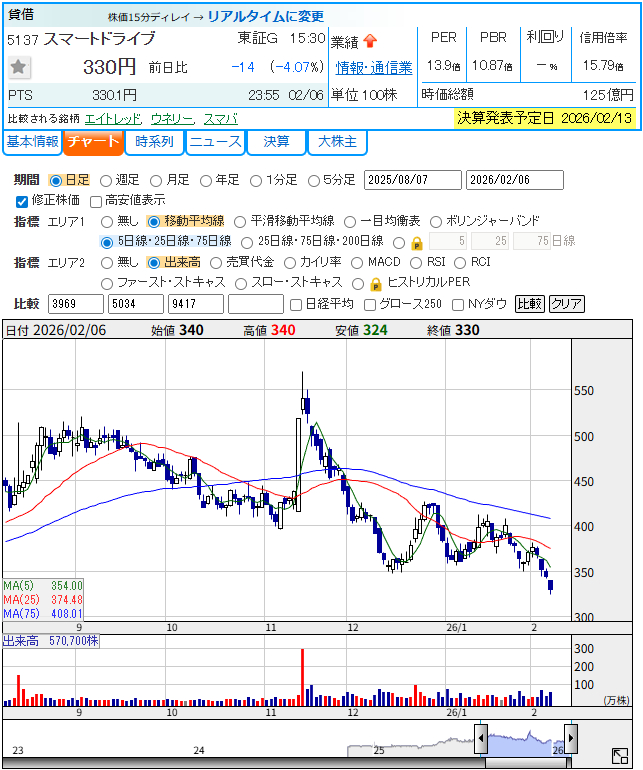Check the 日経平均 comparison checkbox
This screenshot has height=770, width=643.
[x=295, y=304]
